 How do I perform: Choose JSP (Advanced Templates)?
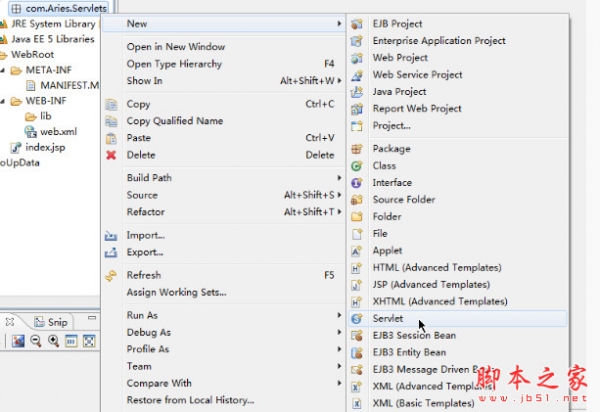tap(457, 285)
